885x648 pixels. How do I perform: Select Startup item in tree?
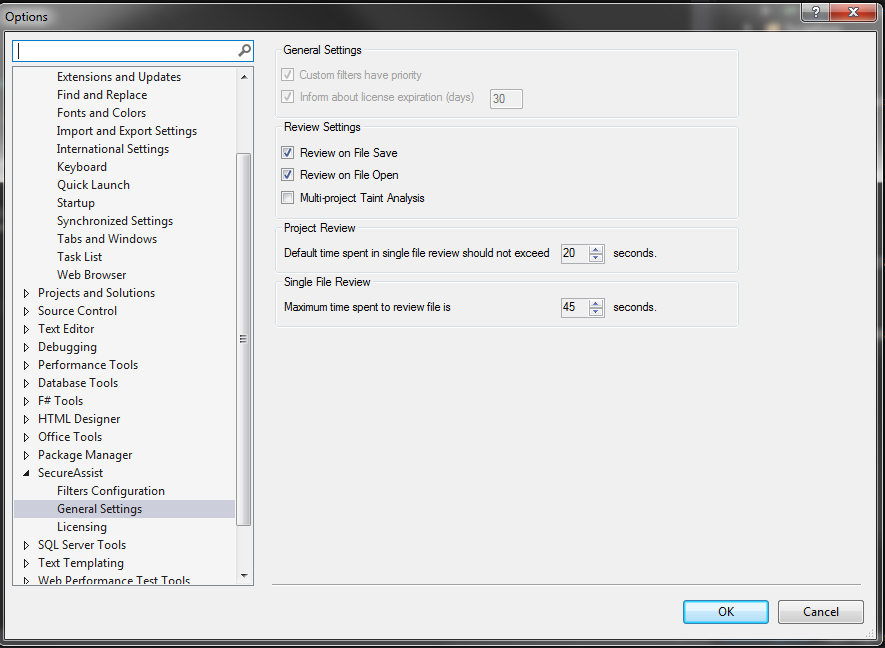pos(76,203)
